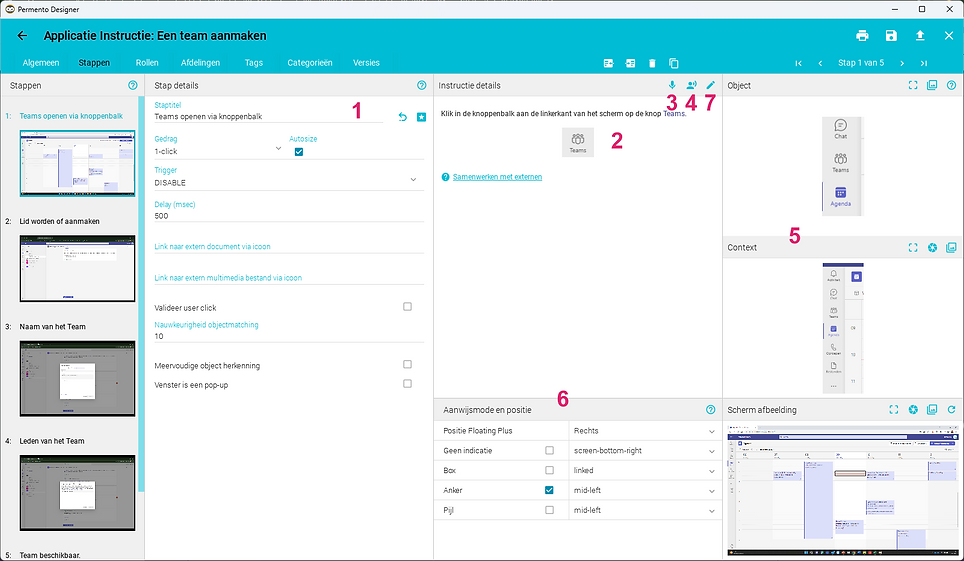Click the text-to-speech person icon in Instructie details
964x561 pixels.
click(x=692, y=86)
